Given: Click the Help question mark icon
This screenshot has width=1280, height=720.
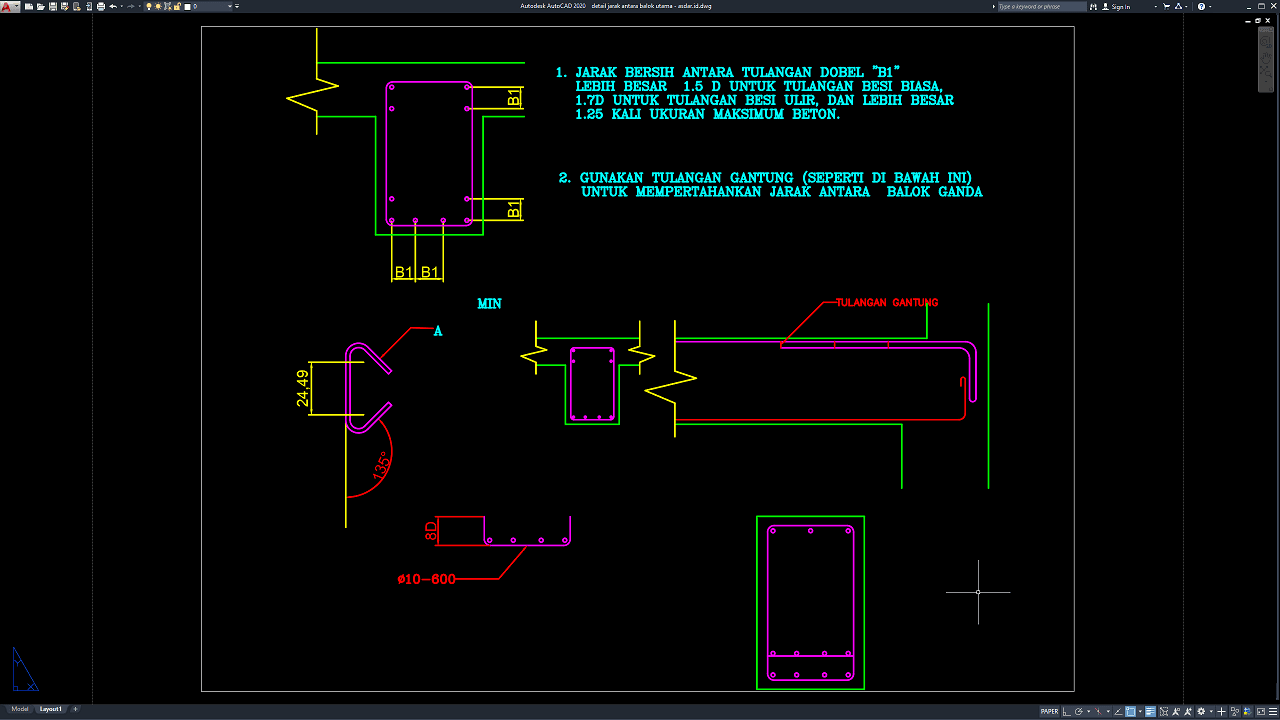Looking at the screenshot, I should coord(1199,6).
